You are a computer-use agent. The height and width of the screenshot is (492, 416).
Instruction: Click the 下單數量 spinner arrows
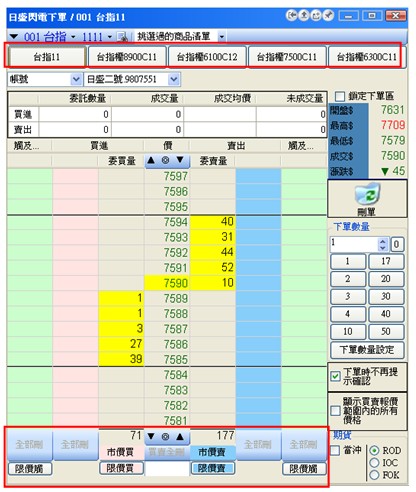pyautogui.click(x=383, y=244)
